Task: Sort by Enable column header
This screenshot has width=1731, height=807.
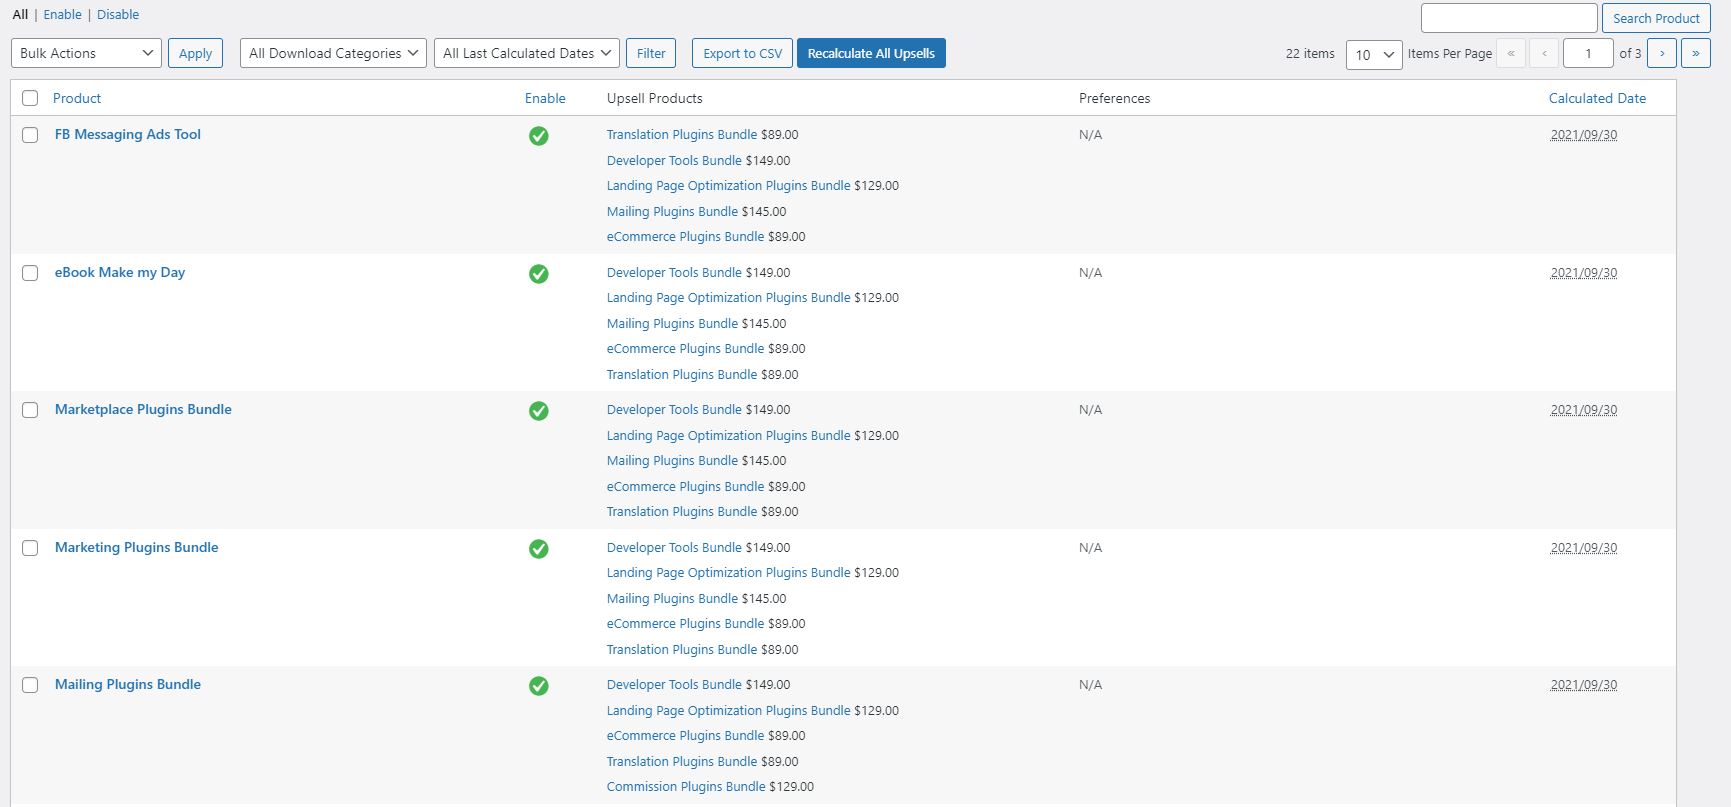Action: (545, 98)
